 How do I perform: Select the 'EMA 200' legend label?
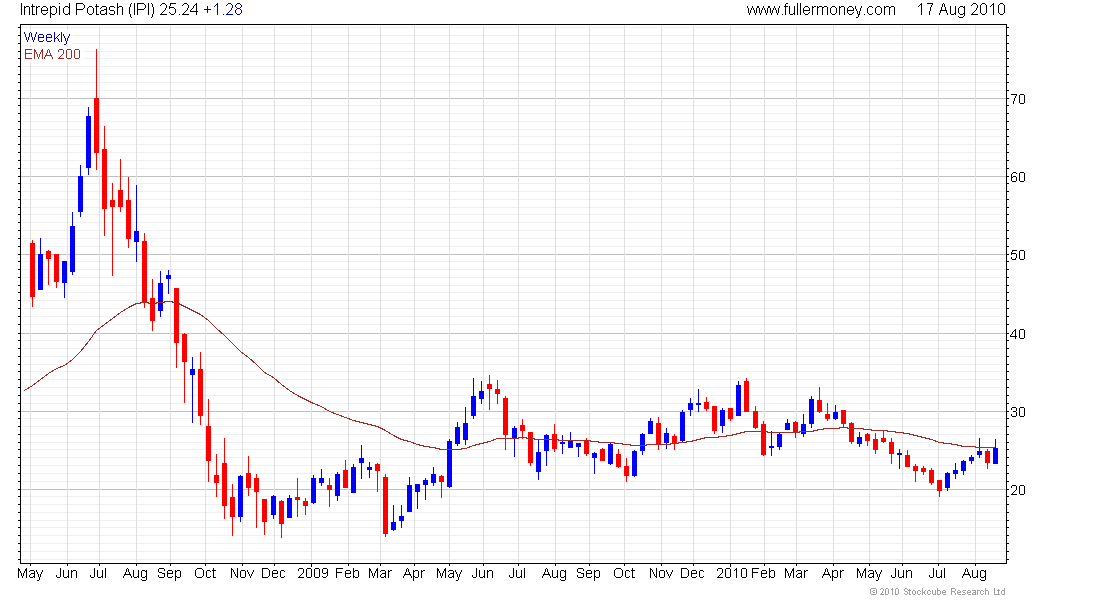53,55
